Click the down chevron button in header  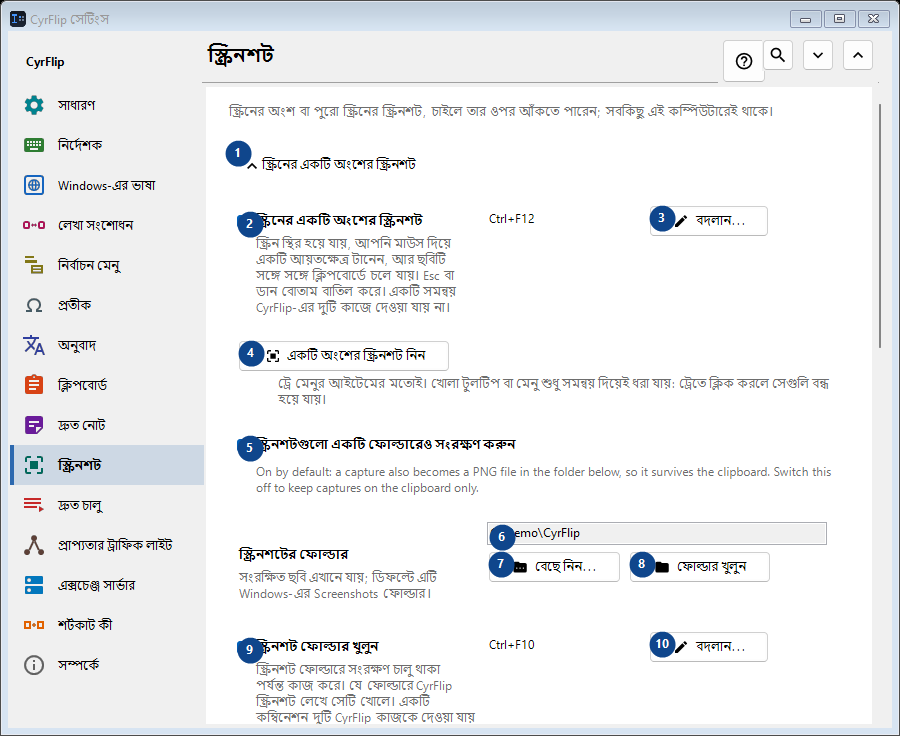click(818, 55)
